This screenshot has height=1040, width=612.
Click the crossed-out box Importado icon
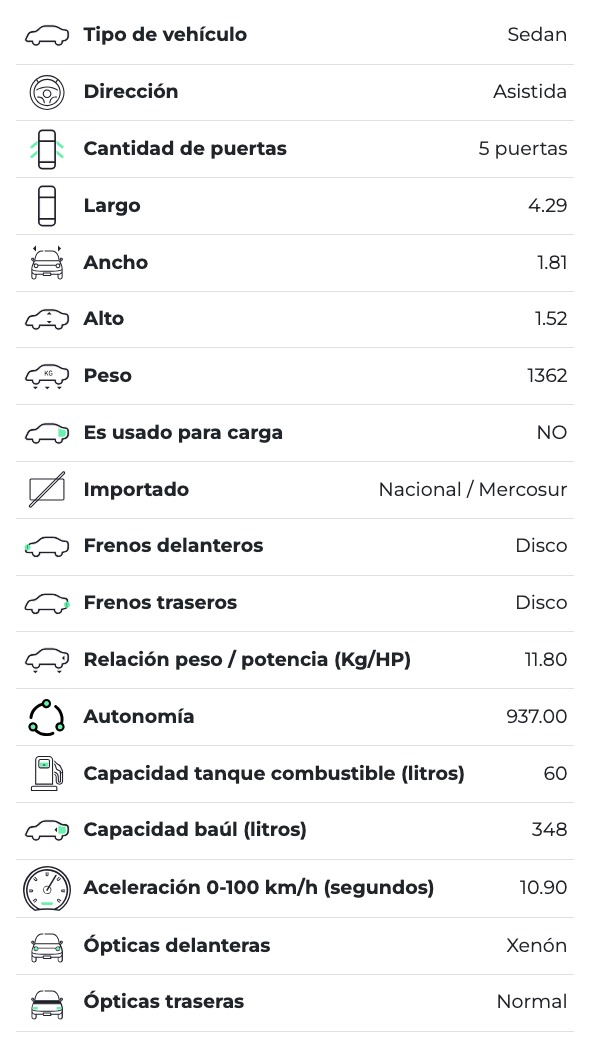point(47,490)
